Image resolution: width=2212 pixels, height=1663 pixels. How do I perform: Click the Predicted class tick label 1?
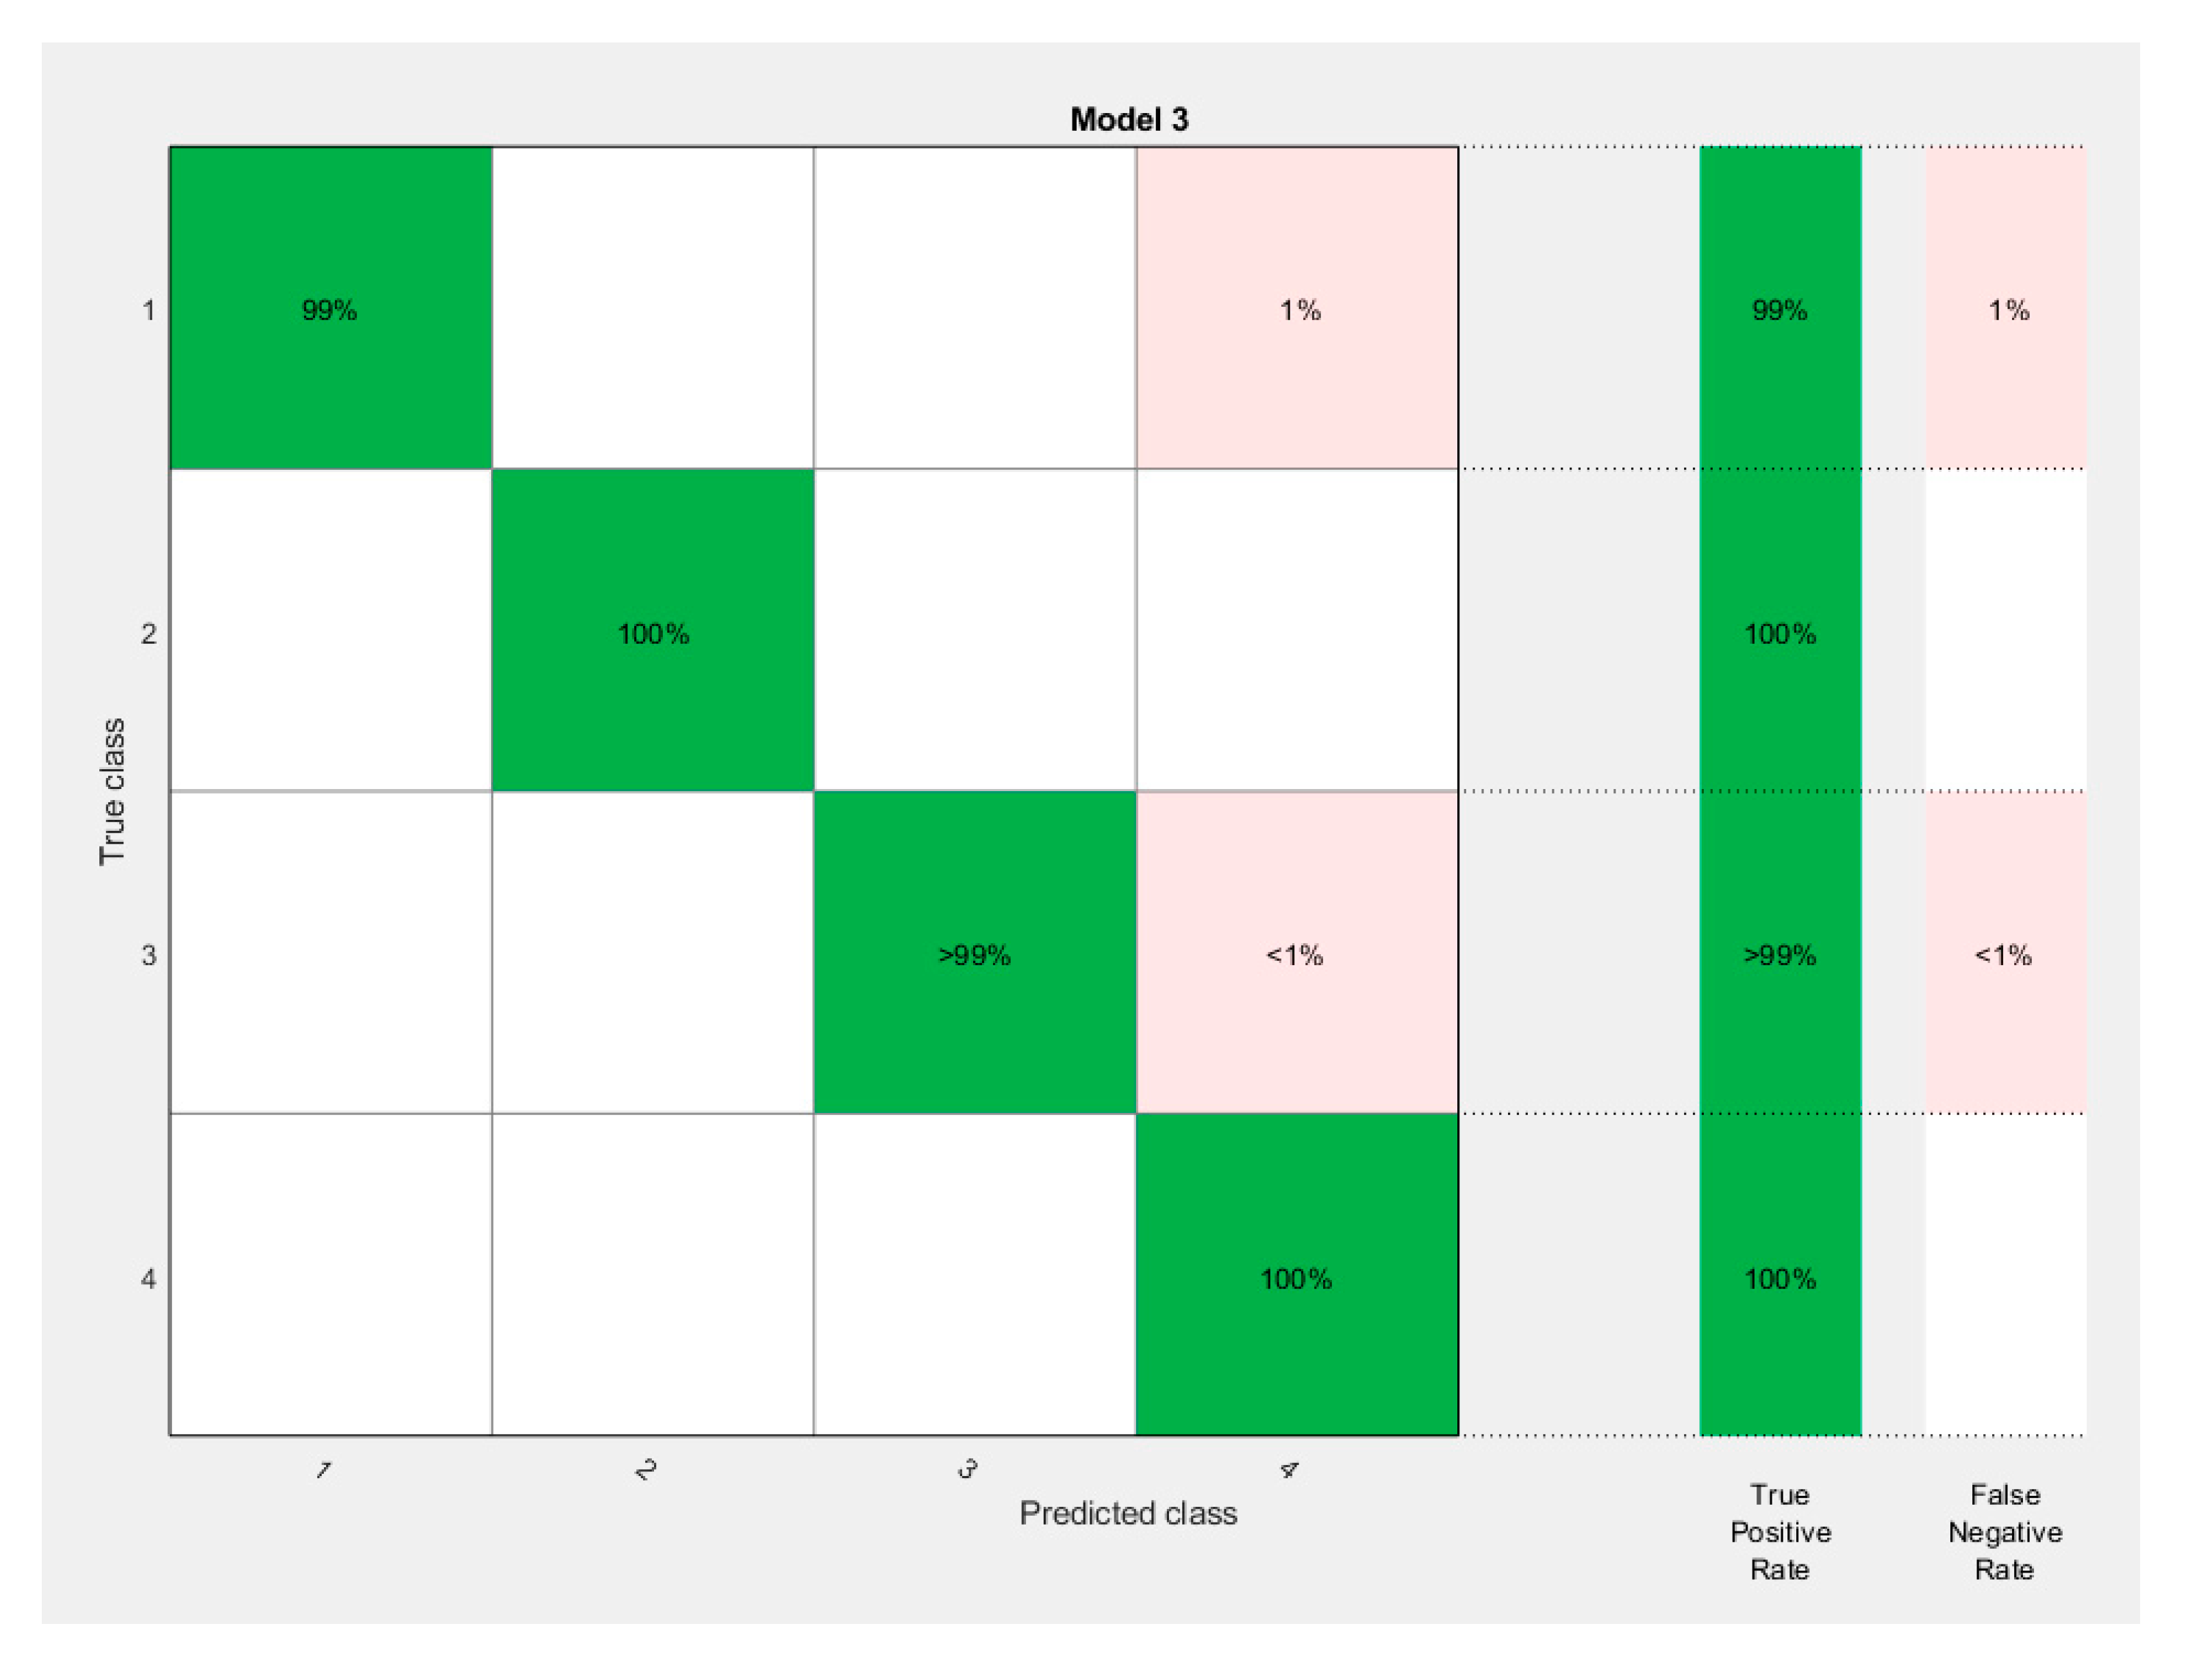[x=323, y=1470]
